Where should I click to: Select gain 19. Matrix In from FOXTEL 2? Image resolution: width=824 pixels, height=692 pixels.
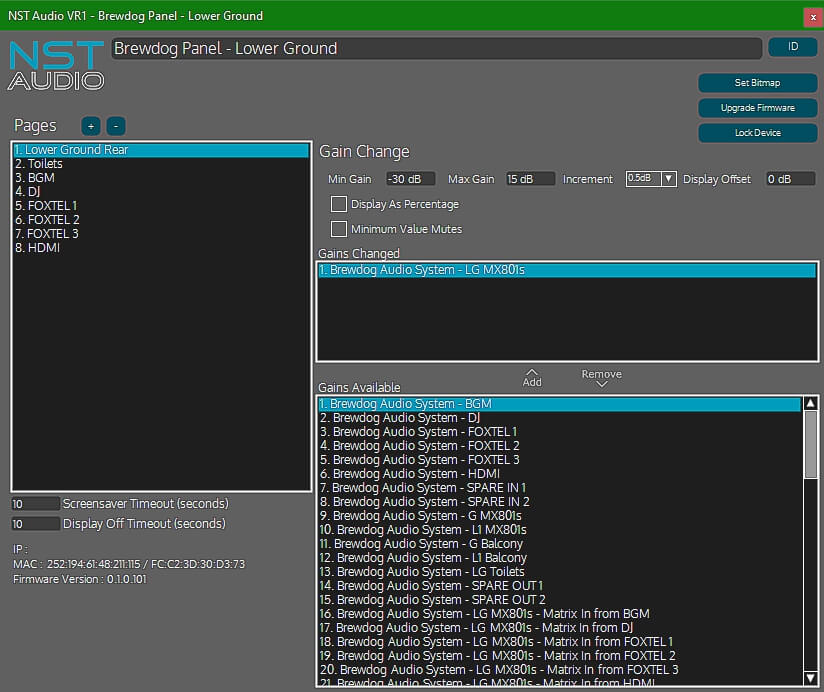[560, 656]
